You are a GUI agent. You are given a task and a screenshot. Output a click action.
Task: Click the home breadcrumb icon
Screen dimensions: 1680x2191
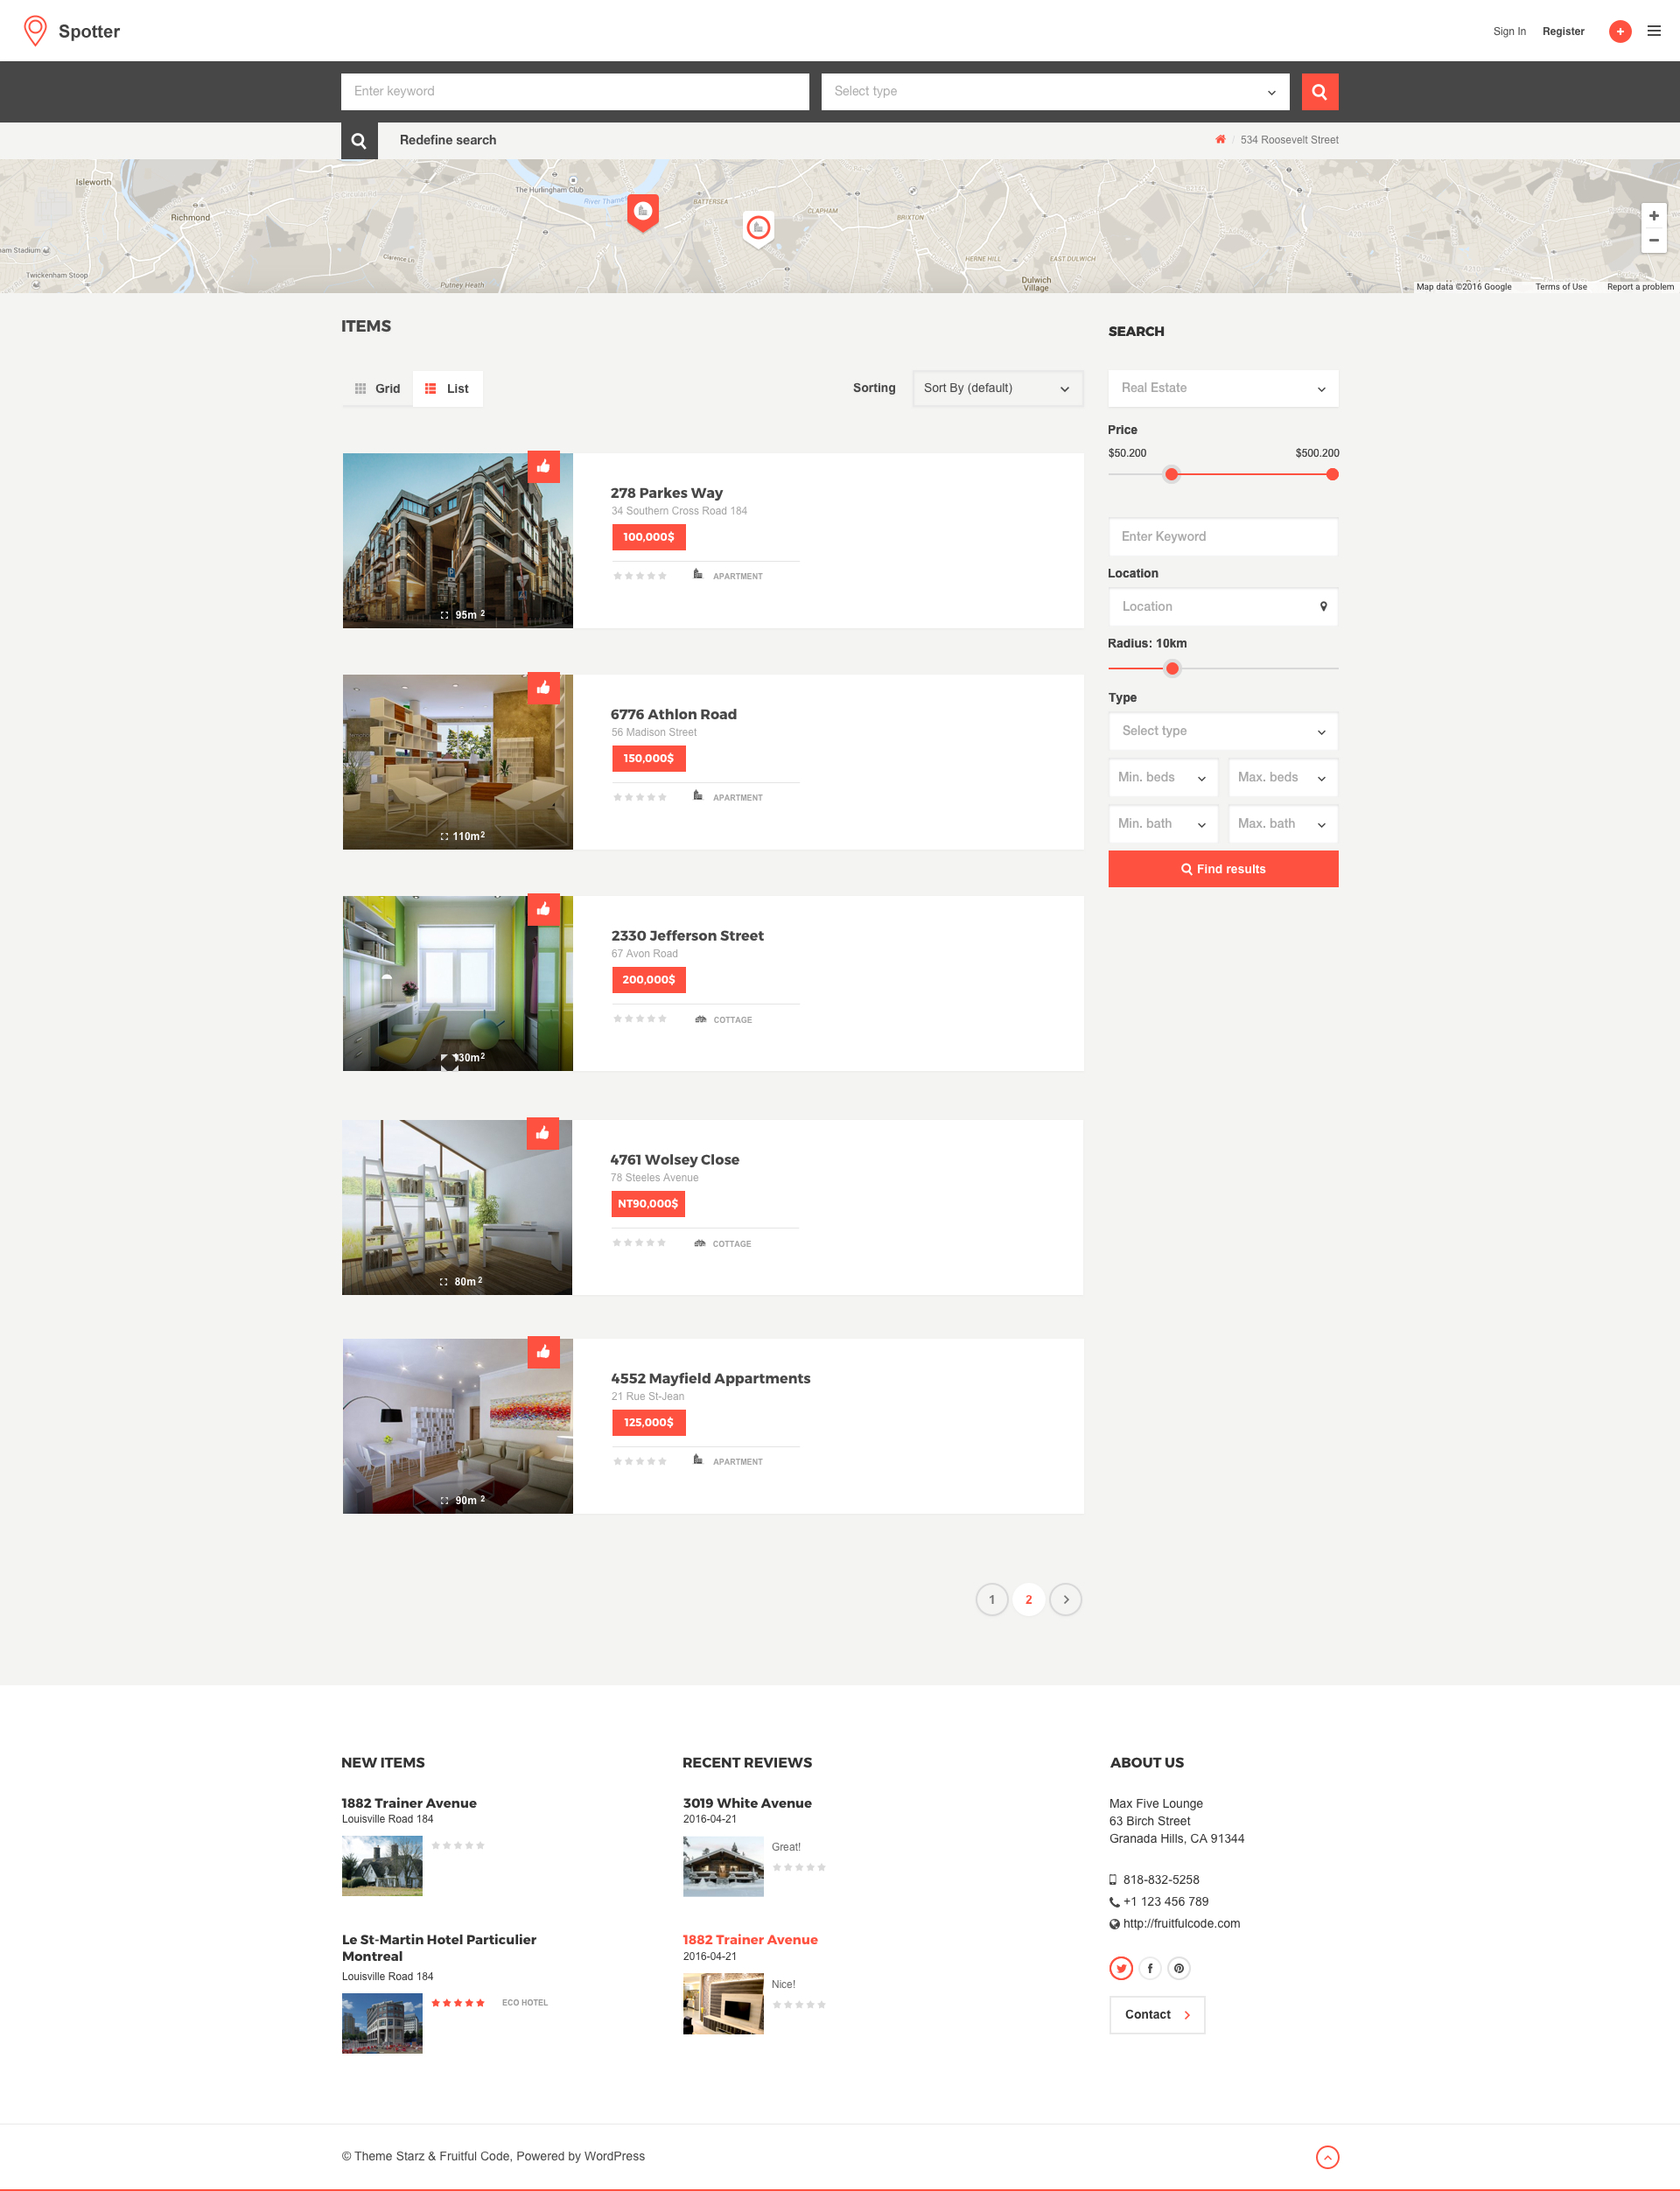[1220, 140]
